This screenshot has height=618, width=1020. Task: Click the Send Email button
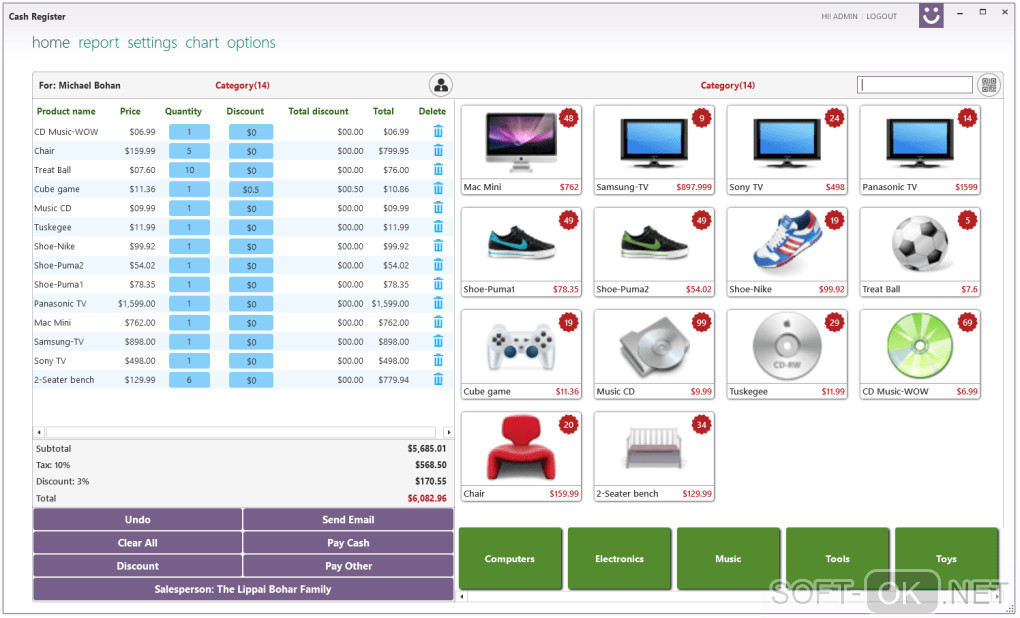click(348, 520)
